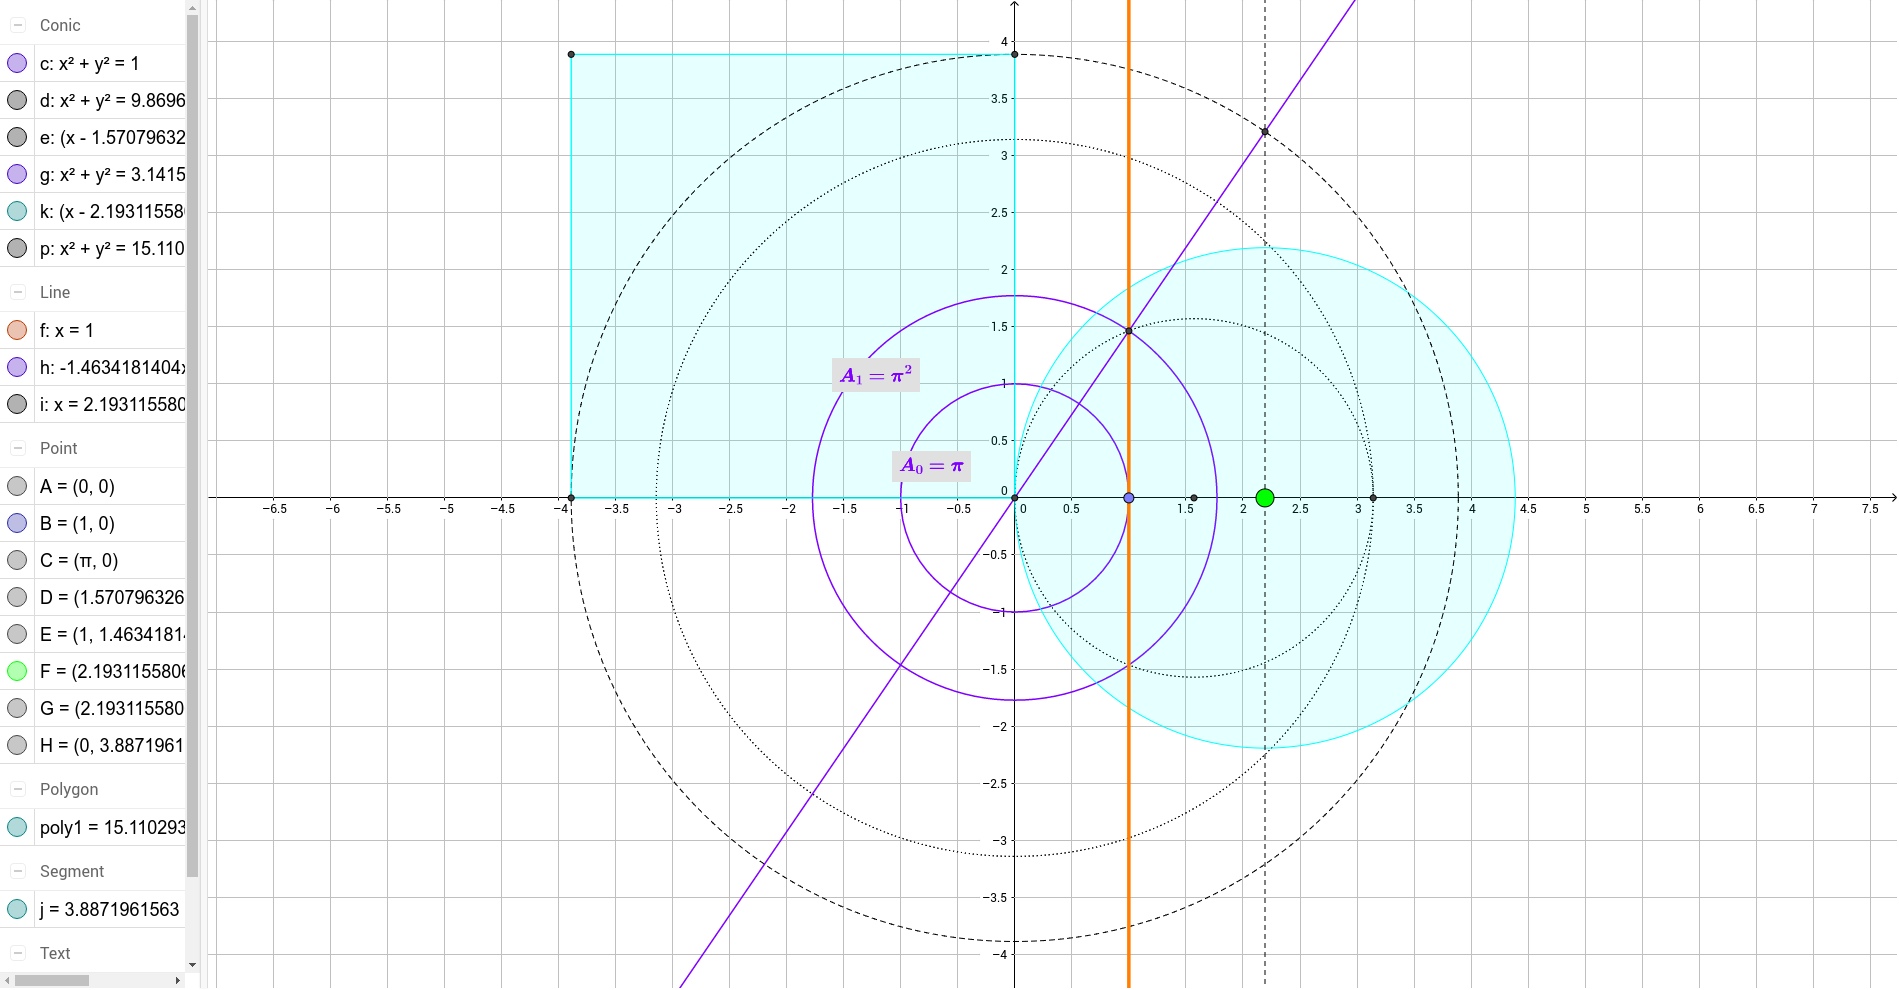The height and width of the screenshot is (990, 1899).
Task: Toggle visibility circle of conic d
Action: pyautogui.click(x=17, y=100)
